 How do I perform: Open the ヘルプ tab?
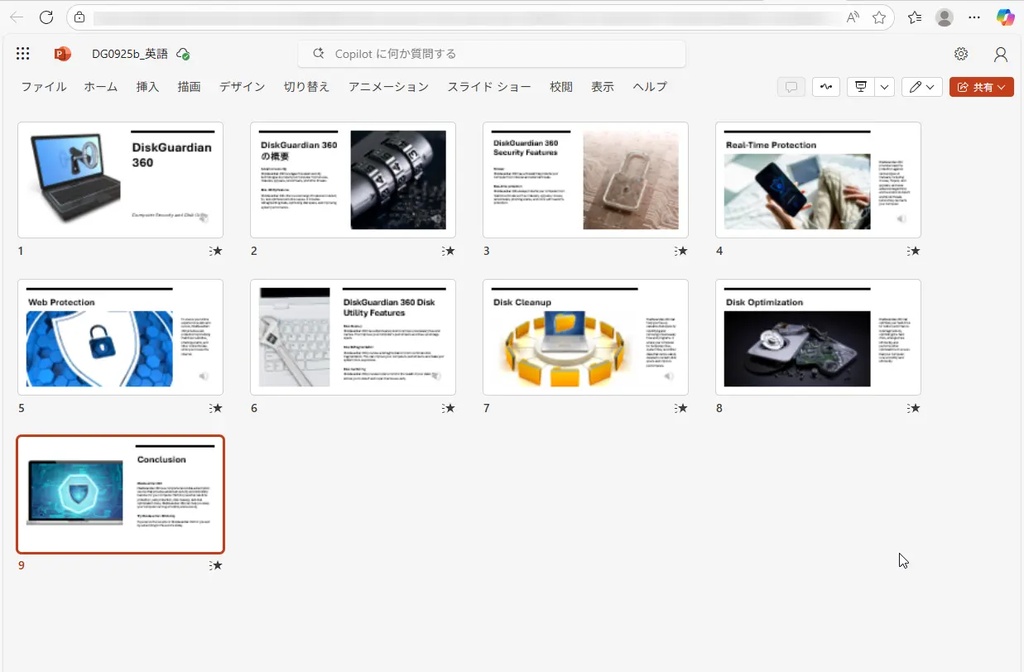[x=650, y=87]
